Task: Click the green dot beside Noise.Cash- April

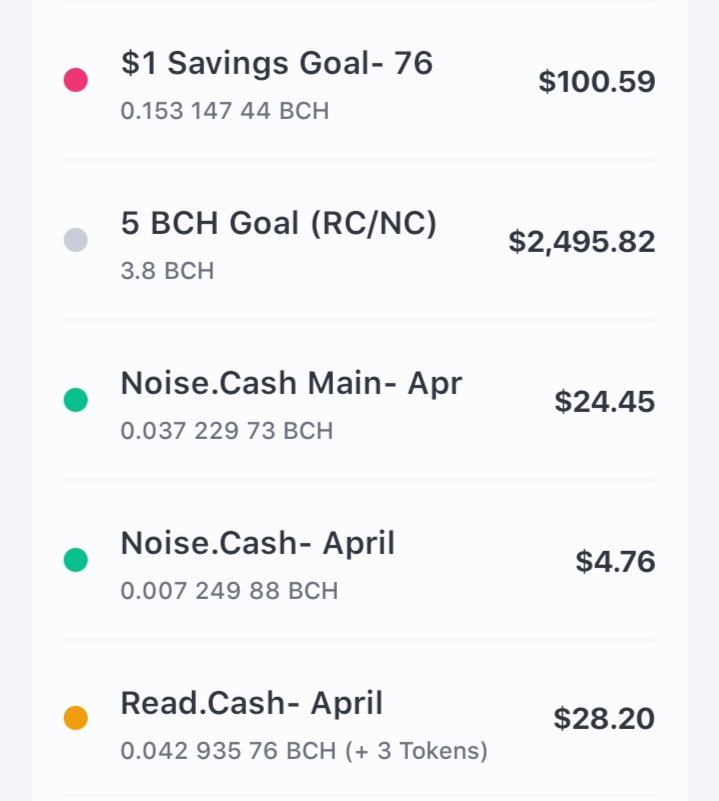Action: tap(76, 559)
